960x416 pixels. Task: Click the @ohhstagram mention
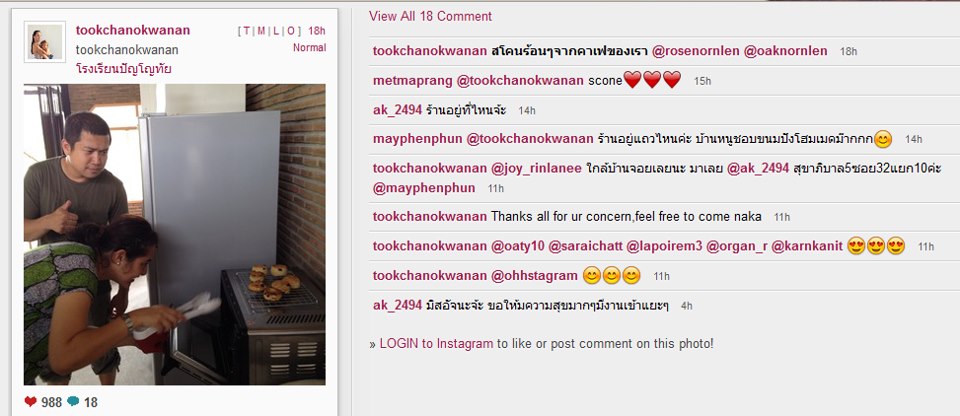click(x=534, y=276)
